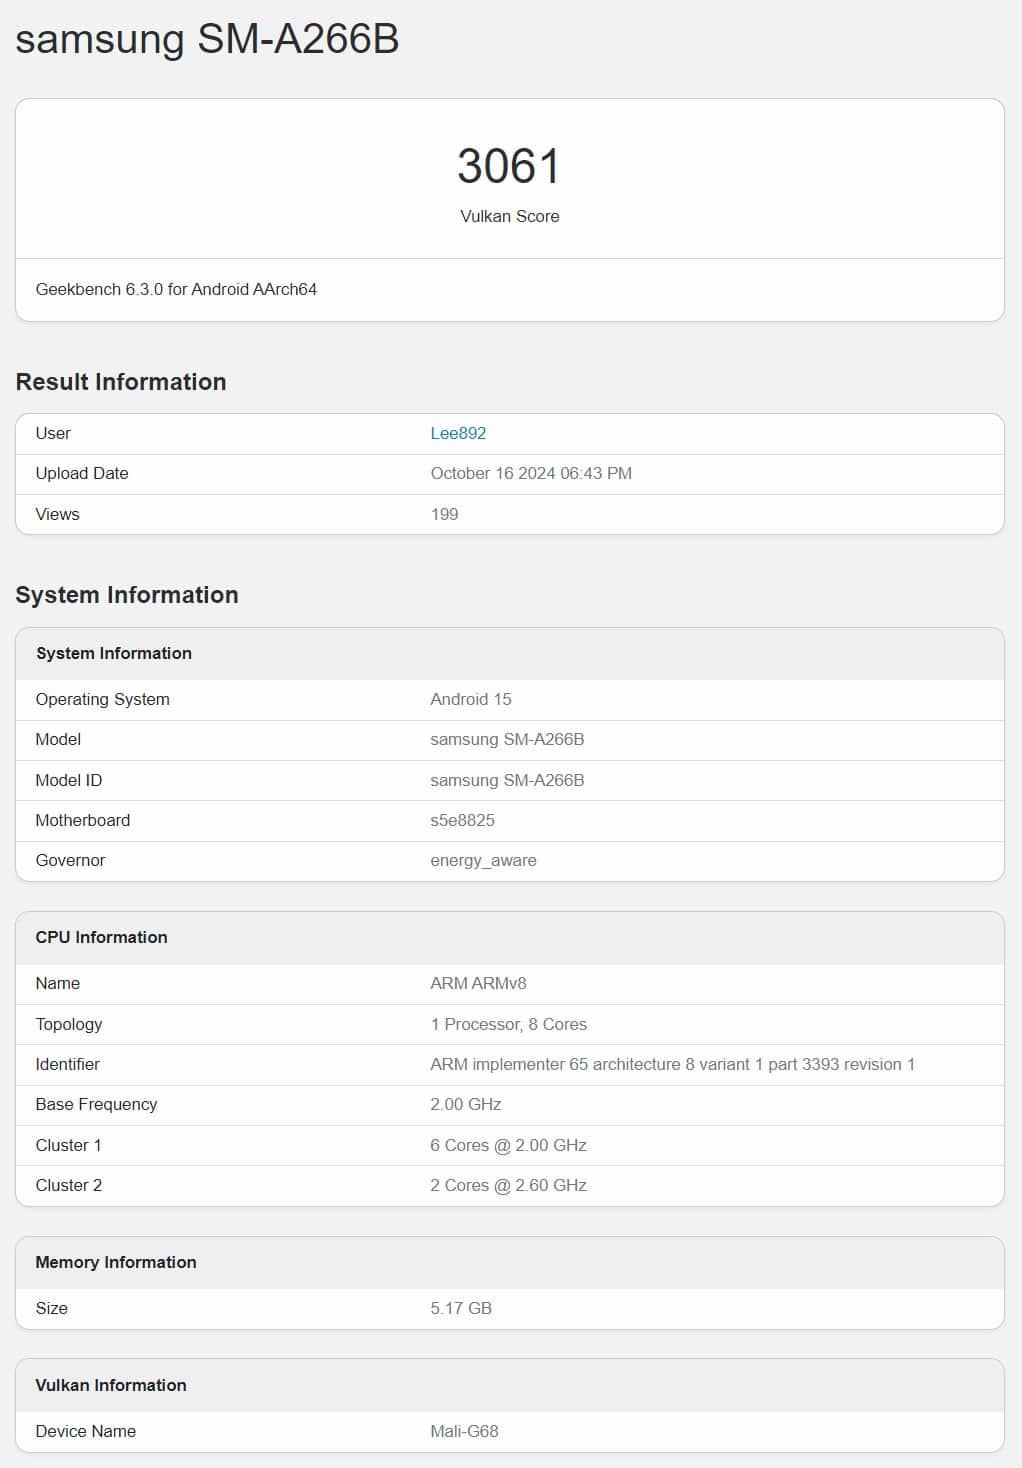Select the ARM ARMv8 CPU name value

coord(478,983)
